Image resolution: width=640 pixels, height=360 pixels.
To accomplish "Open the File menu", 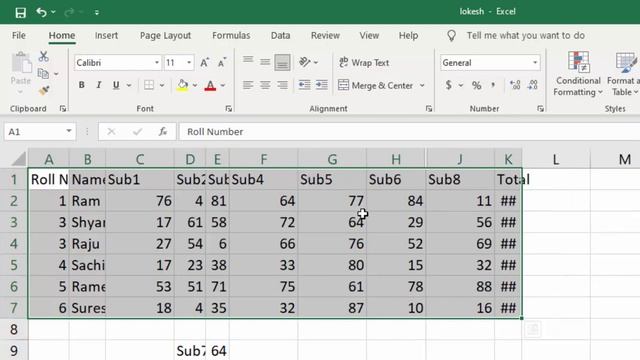I will (x=19, y=36).
